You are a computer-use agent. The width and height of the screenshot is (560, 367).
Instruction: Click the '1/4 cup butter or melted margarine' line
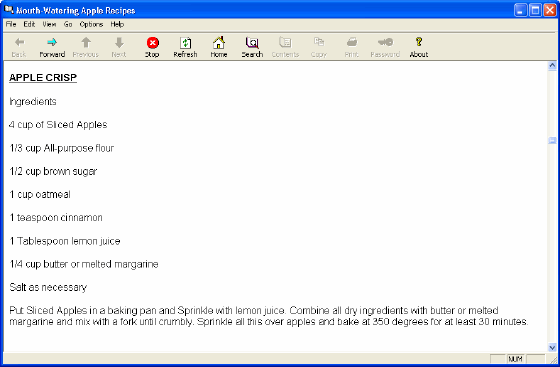(x=84, y=264)
